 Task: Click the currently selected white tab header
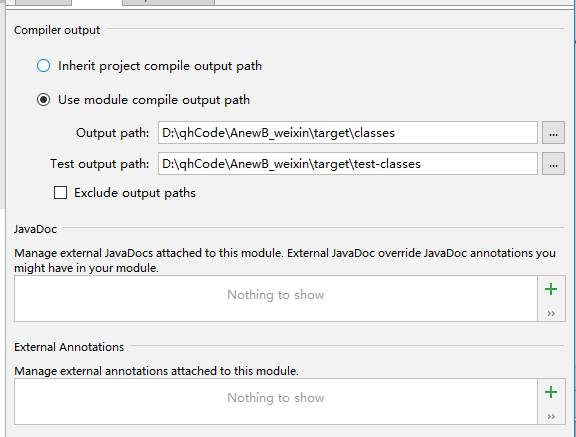[97, 2]
